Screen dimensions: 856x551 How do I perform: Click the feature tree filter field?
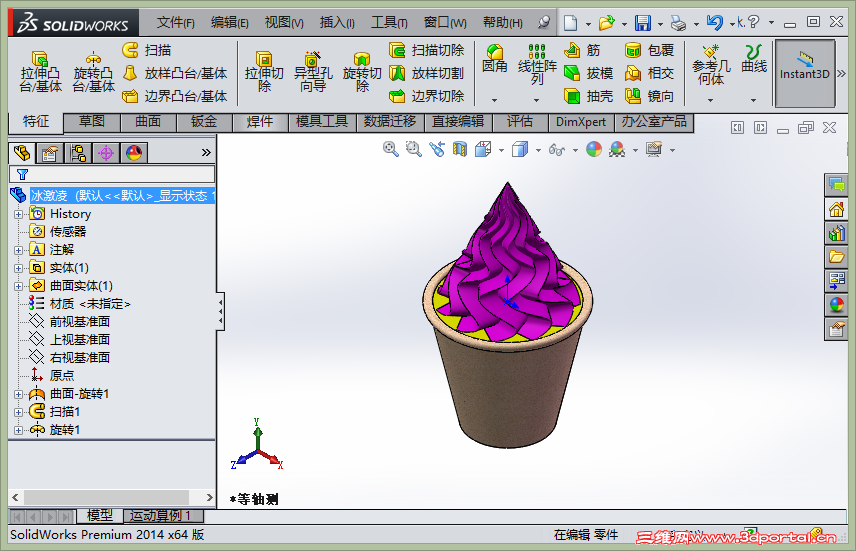[112, 174]
